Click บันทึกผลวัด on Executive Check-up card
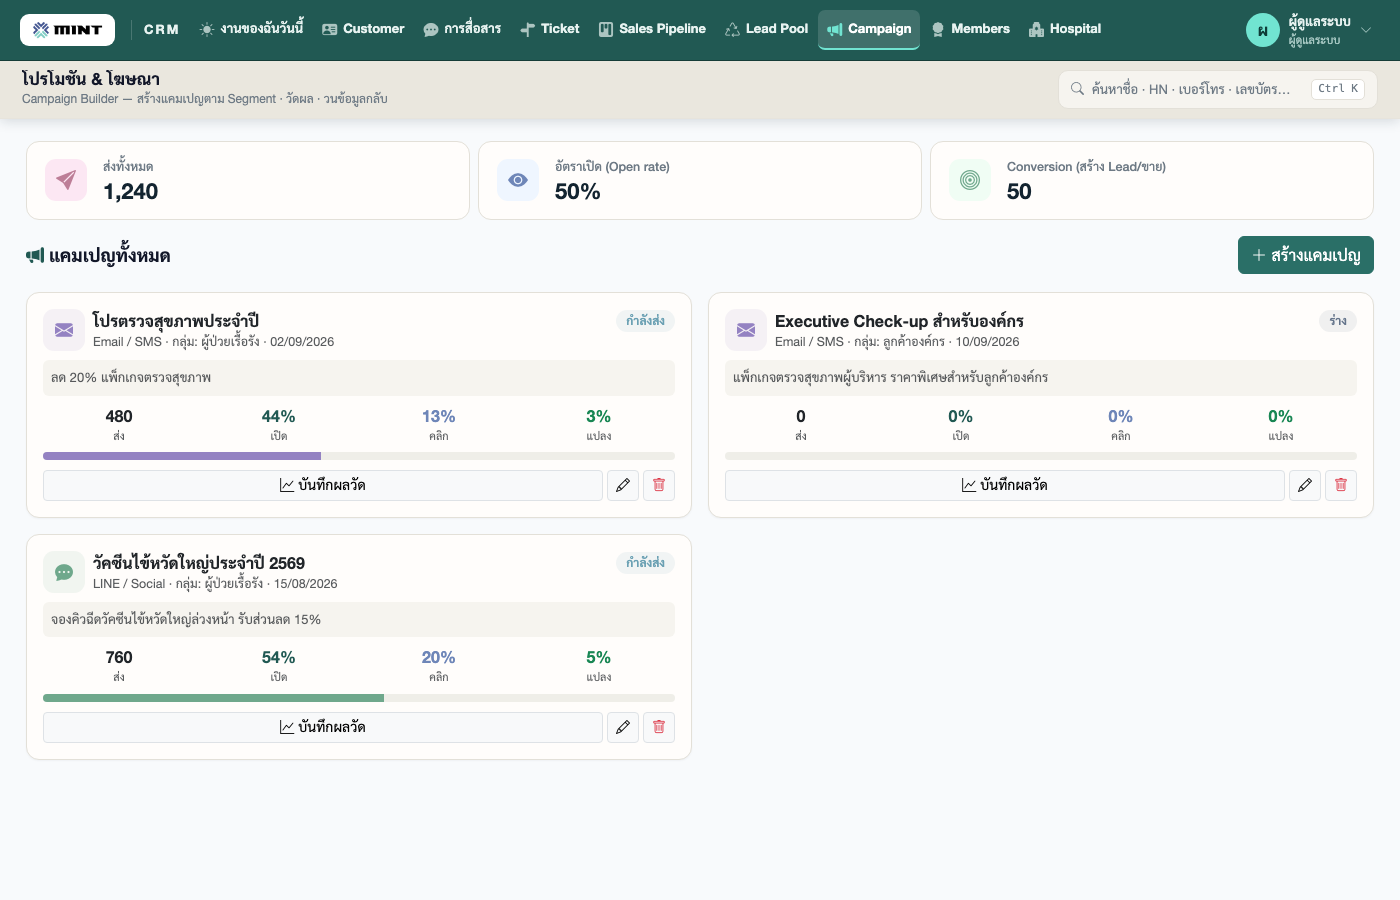 pyautogui.click(x=1005, y=485)
